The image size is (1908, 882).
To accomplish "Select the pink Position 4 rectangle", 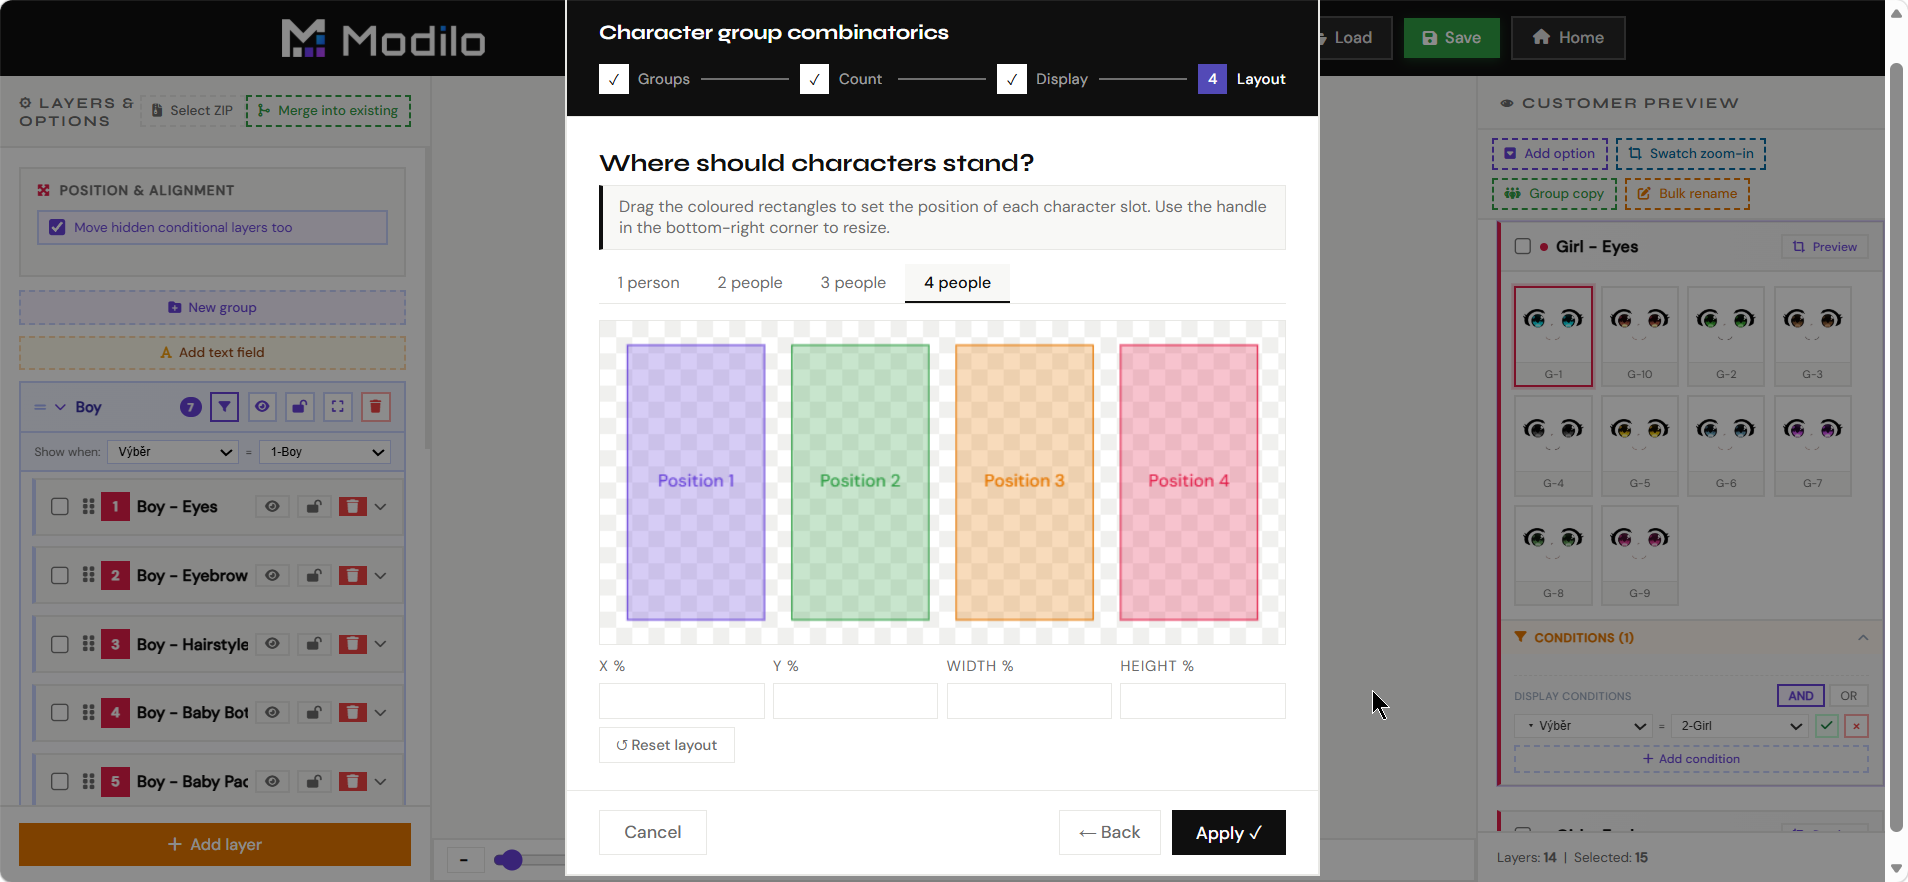I will pyautogui.click(x=1188, y=482).
